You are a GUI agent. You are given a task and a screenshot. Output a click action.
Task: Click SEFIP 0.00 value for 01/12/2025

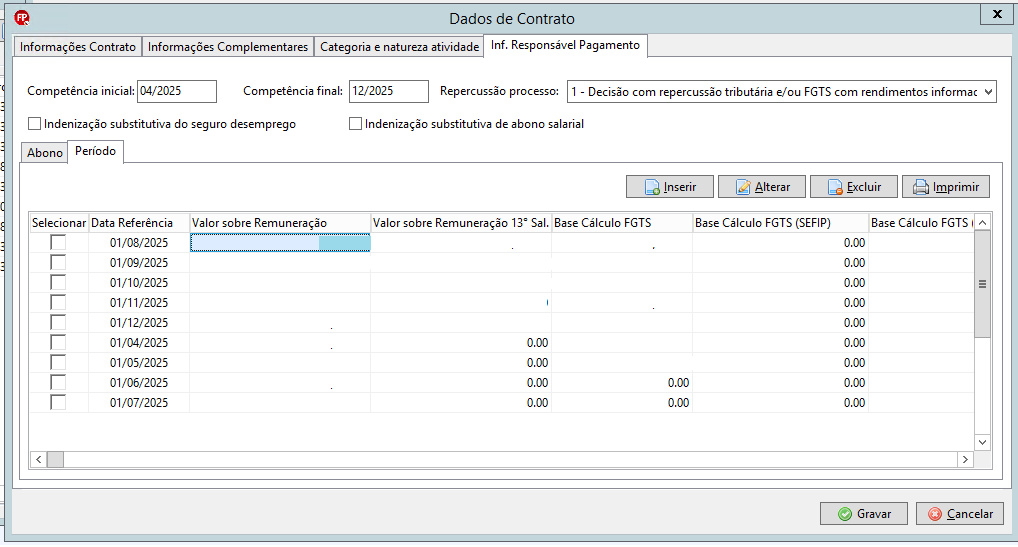pyautogui.click(x=854, y=322)
